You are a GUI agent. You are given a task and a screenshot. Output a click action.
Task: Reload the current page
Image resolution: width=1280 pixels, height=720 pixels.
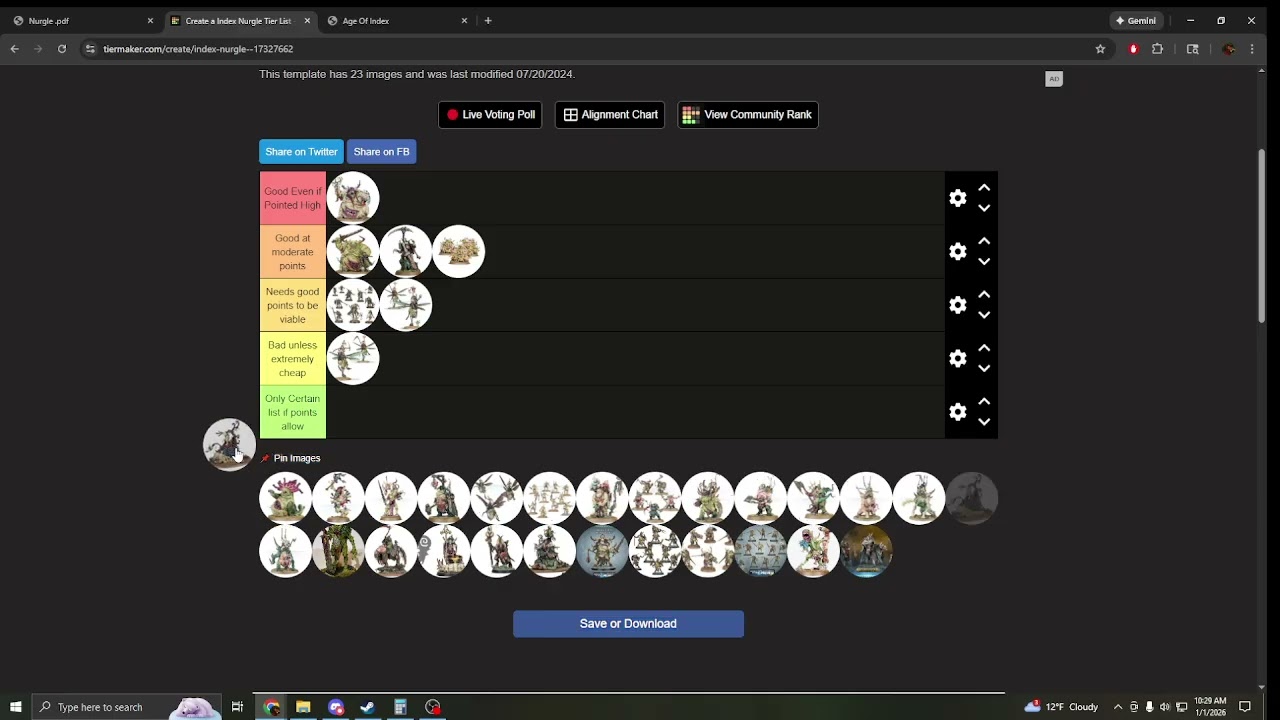(x=62, y=49)
